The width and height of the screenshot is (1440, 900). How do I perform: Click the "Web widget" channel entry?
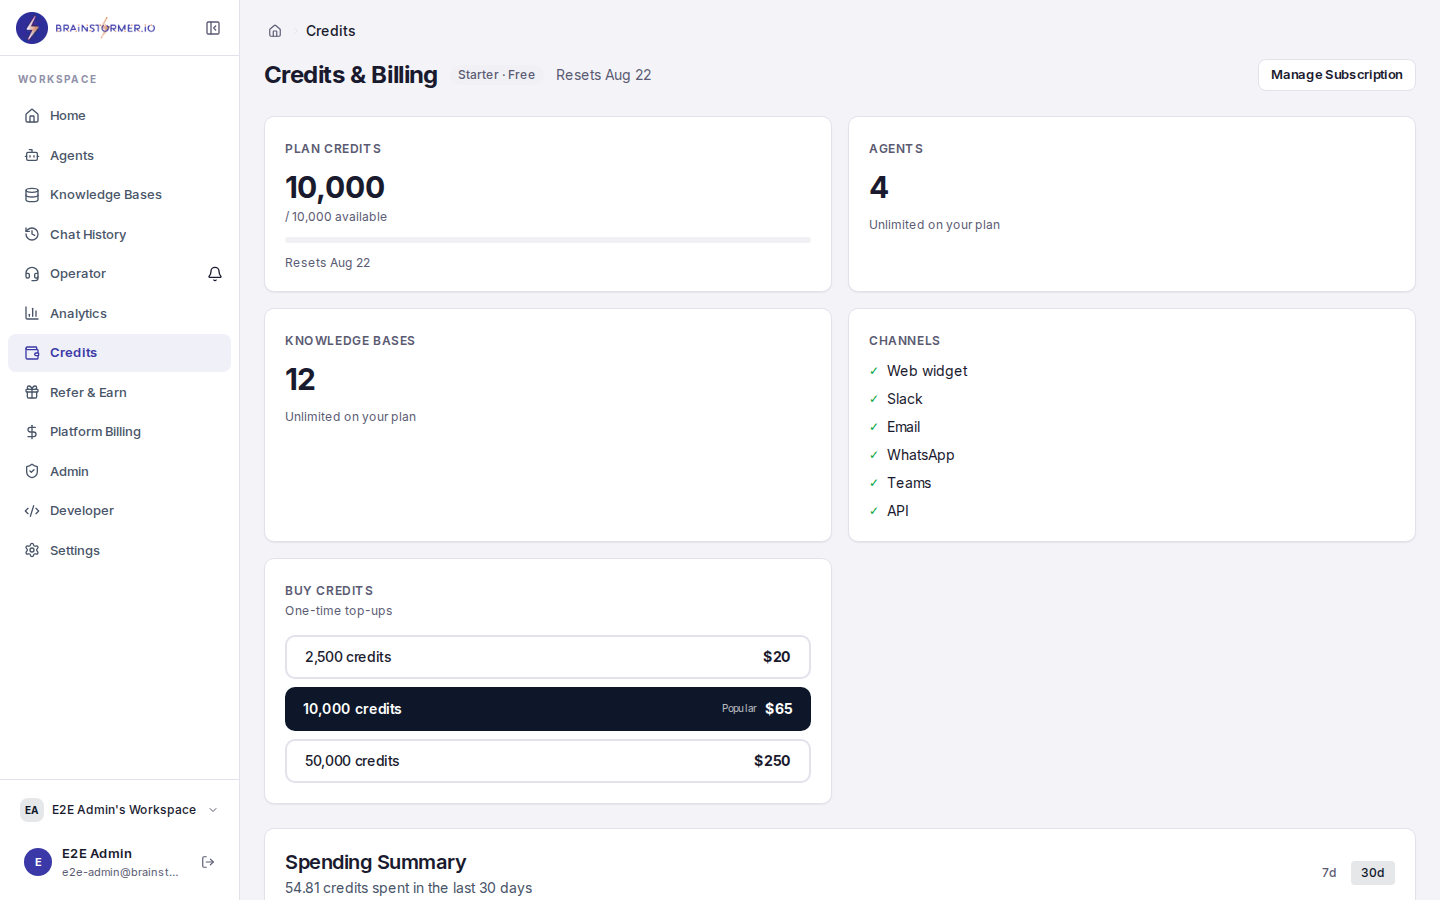tap(927, 371)
